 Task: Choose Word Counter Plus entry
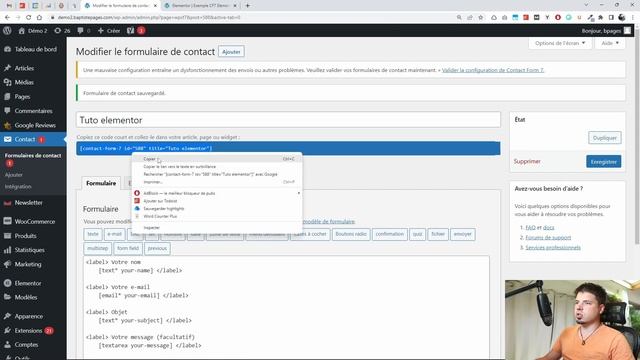click(x=217, y=216)
